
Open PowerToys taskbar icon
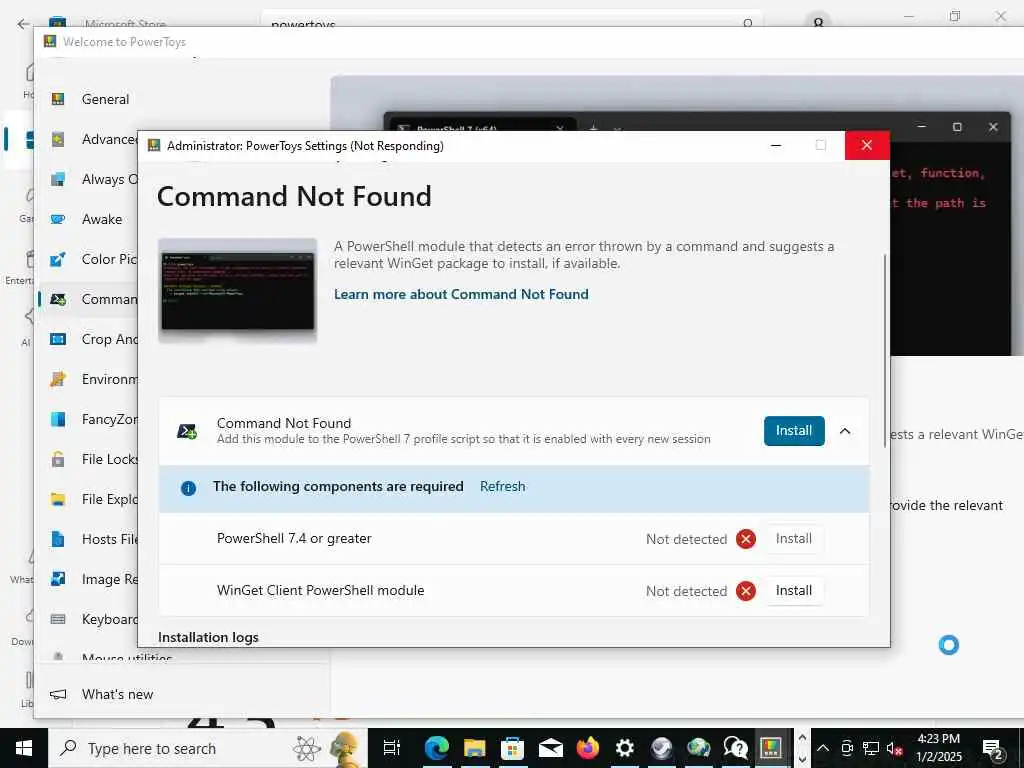tap(771, 748)
